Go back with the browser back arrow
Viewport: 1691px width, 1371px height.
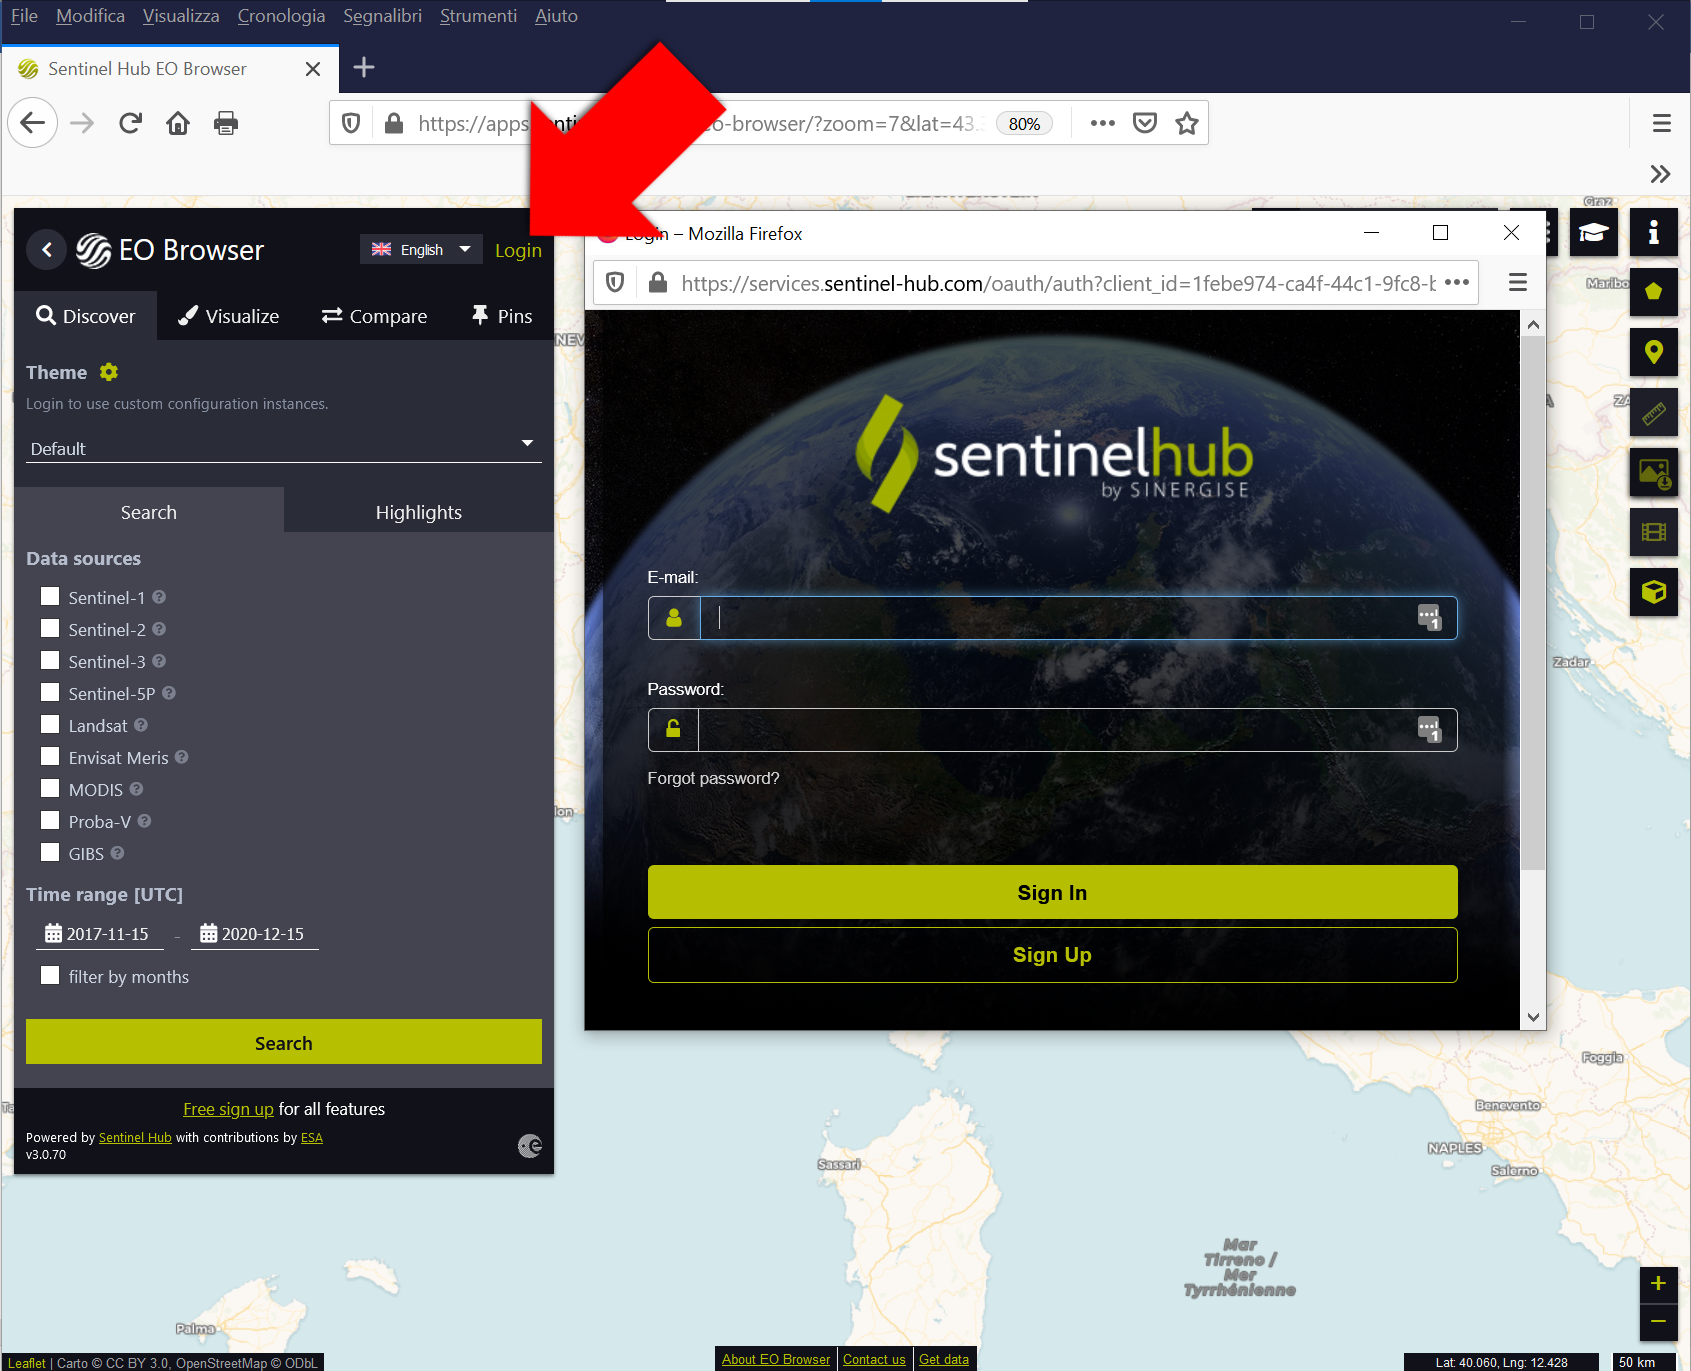coord(33,123)
